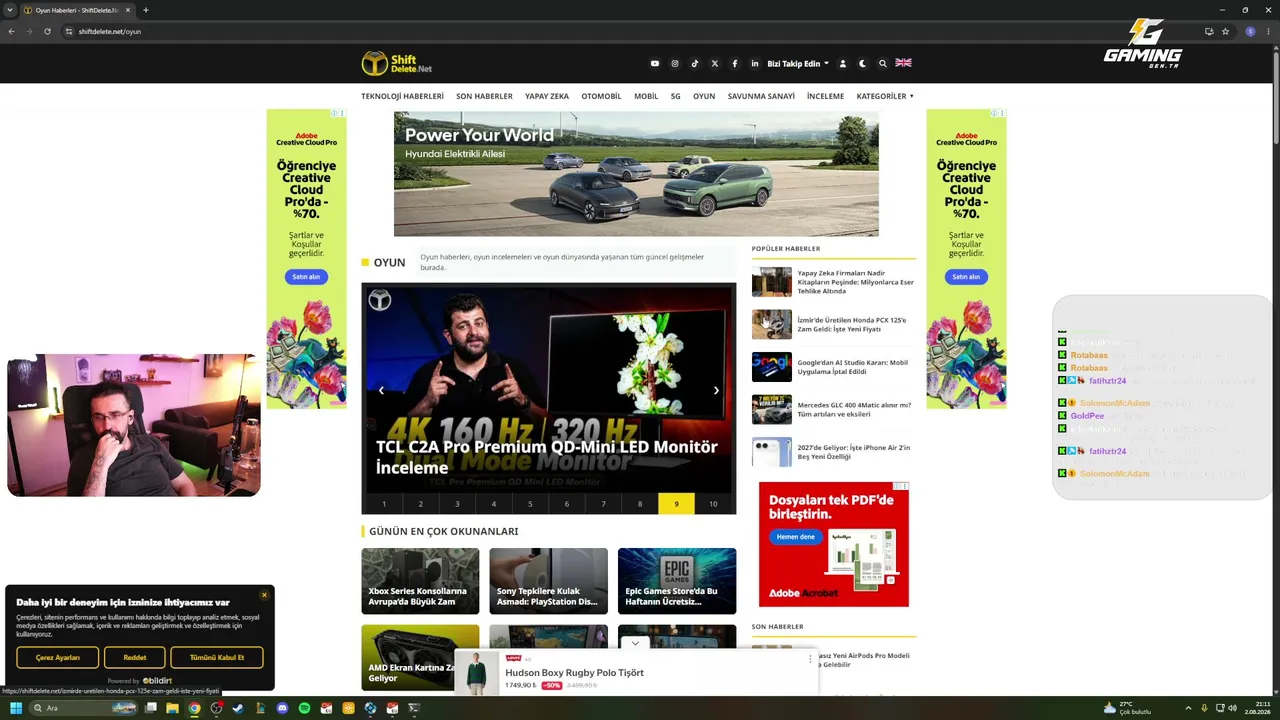Open Sony PlayStation article card
Viewport: 1280px width, 720px height.
pos(548,581)
